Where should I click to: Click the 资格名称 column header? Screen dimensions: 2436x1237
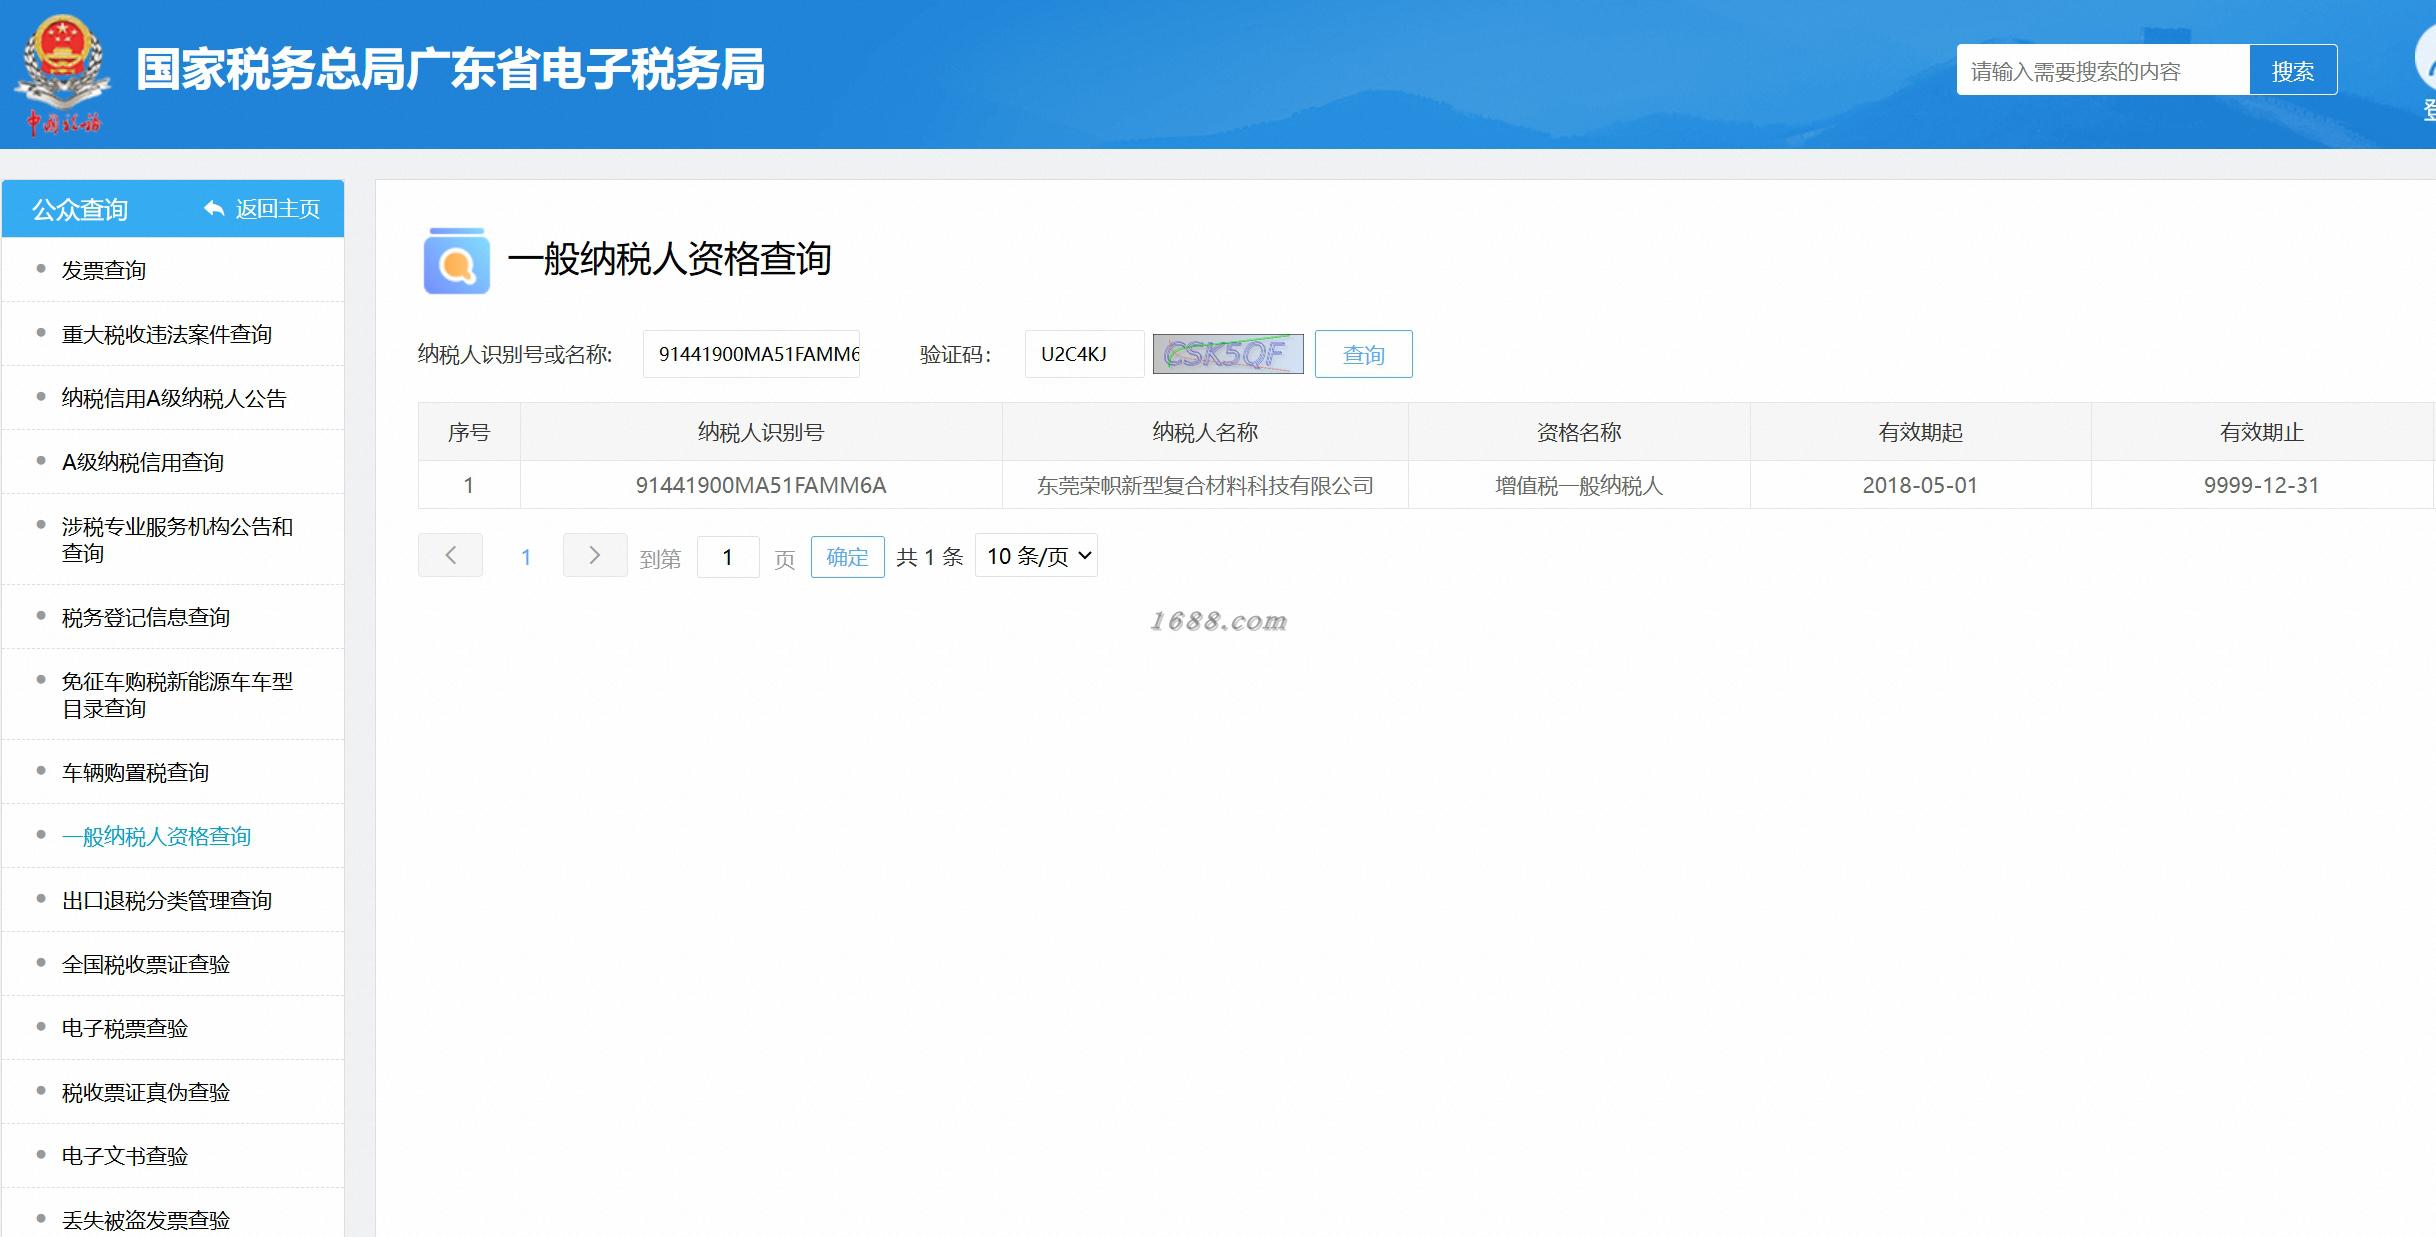coord(1579,432)
